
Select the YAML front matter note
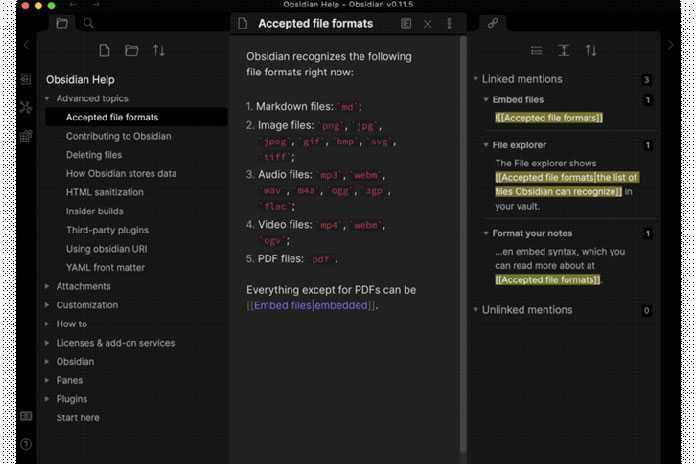coord(105,267)
